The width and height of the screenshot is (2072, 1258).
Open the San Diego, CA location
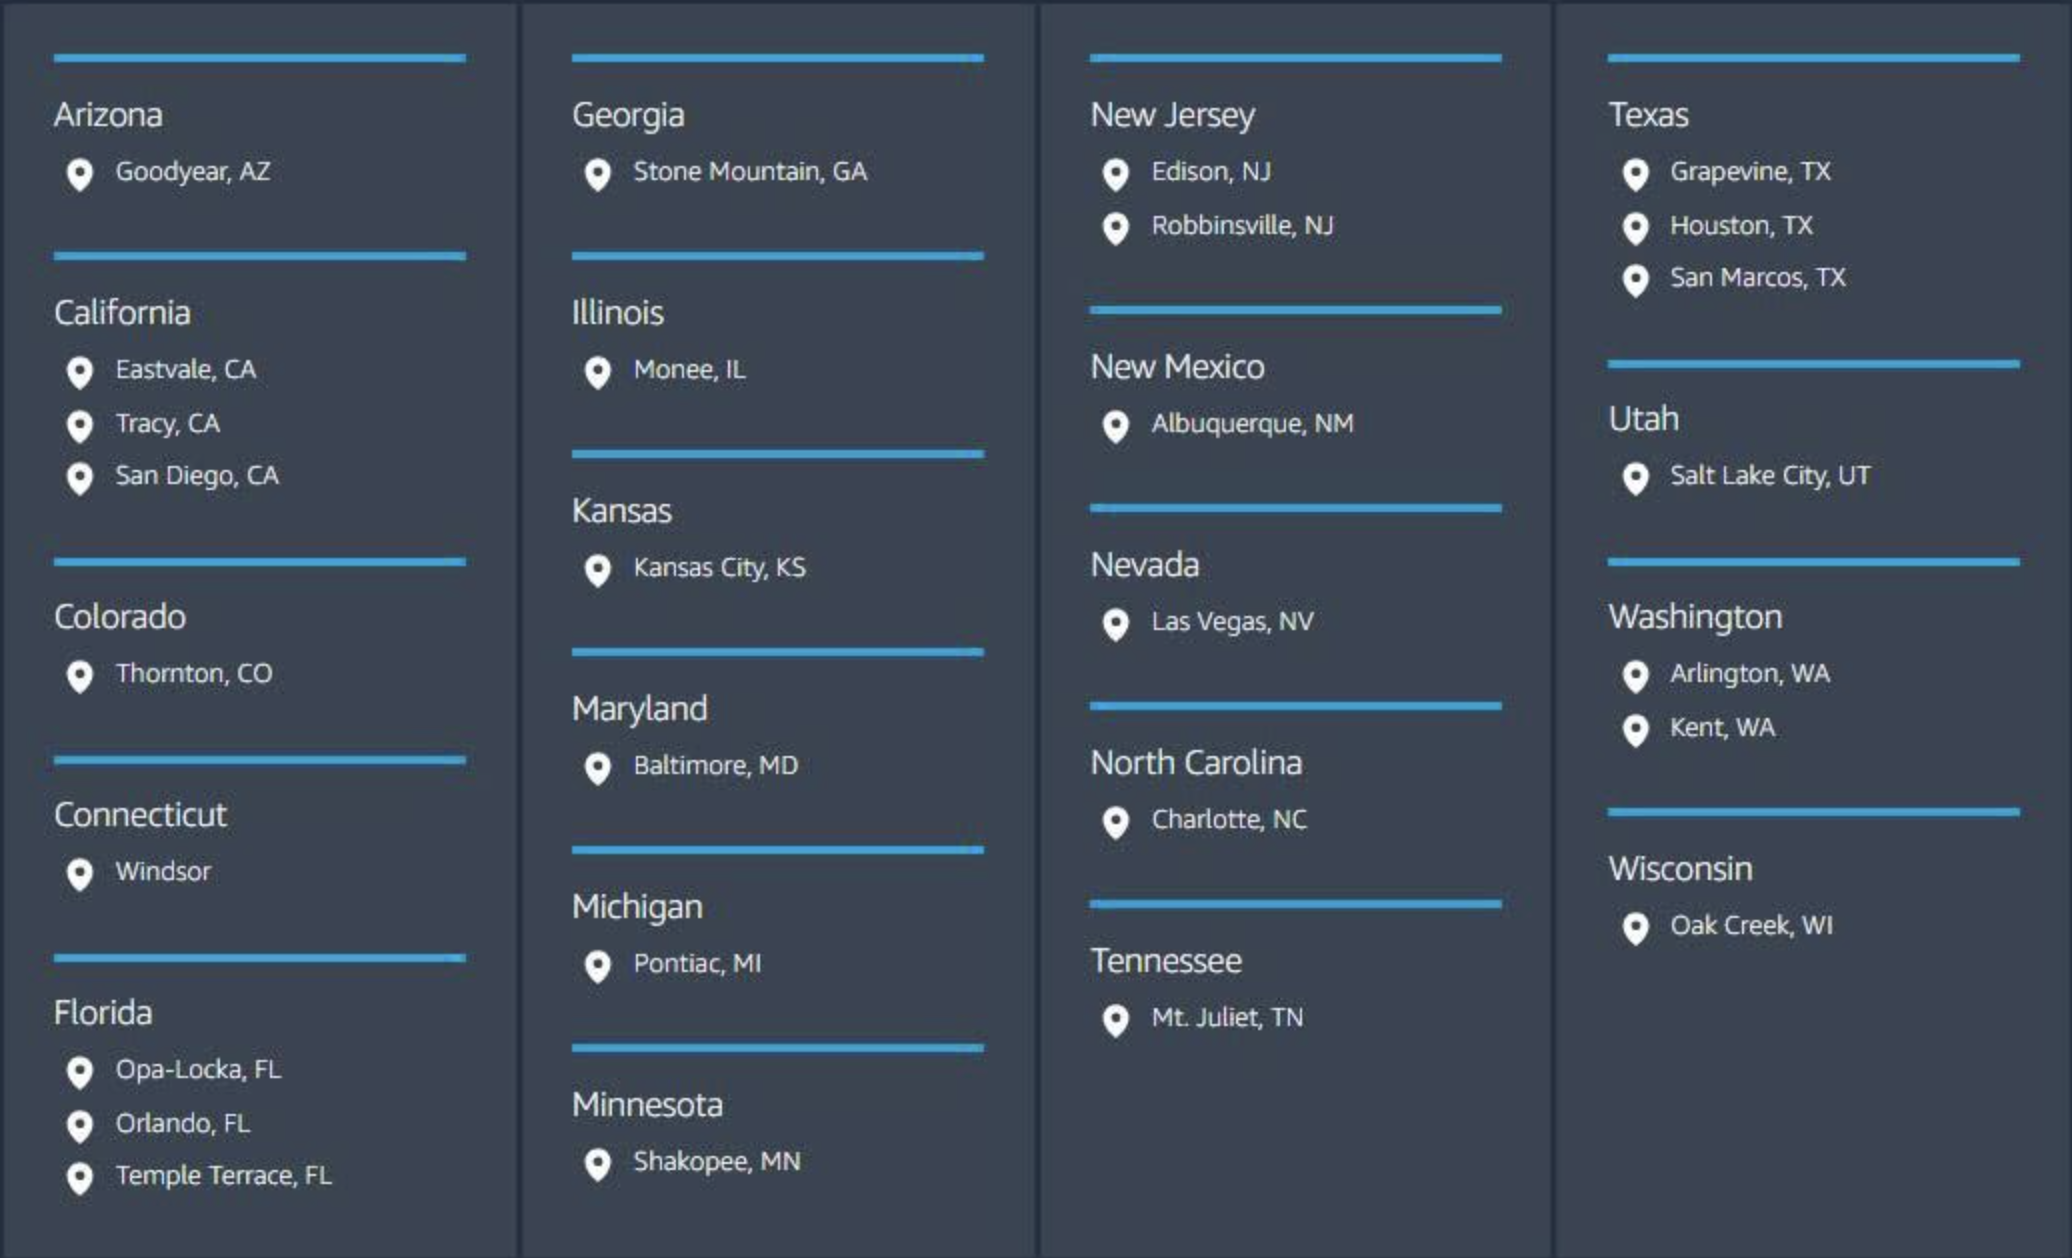[x=197, y=476]
